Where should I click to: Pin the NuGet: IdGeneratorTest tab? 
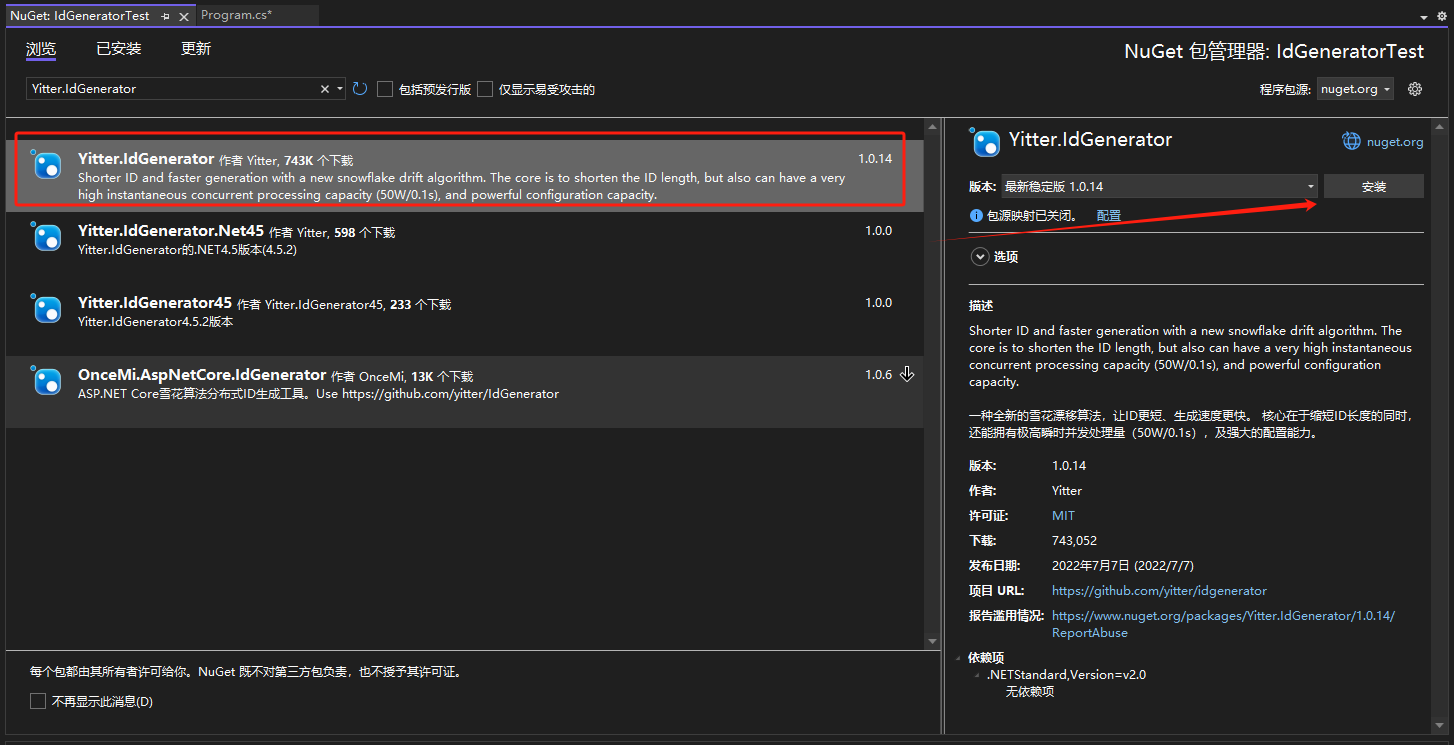(165, 16)
